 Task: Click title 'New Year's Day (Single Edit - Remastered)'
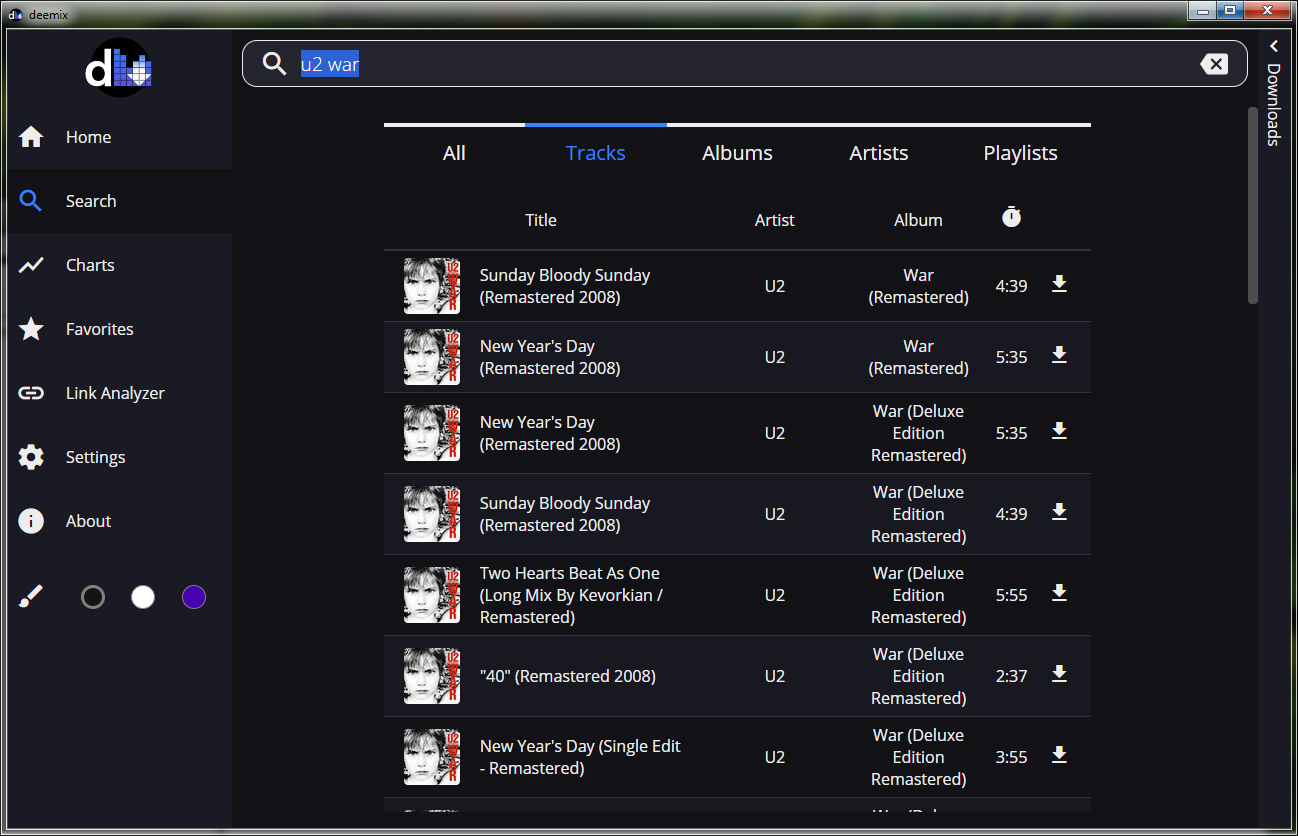point(580,757)
